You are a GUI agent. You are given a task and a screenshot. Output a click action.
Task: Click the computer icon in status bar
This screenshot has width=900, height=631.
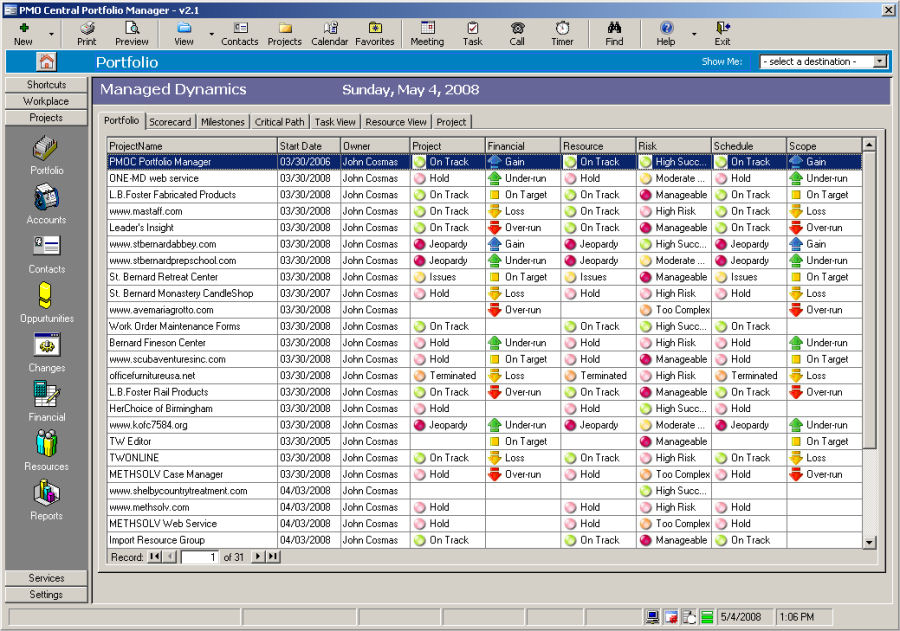coord(652,617)
